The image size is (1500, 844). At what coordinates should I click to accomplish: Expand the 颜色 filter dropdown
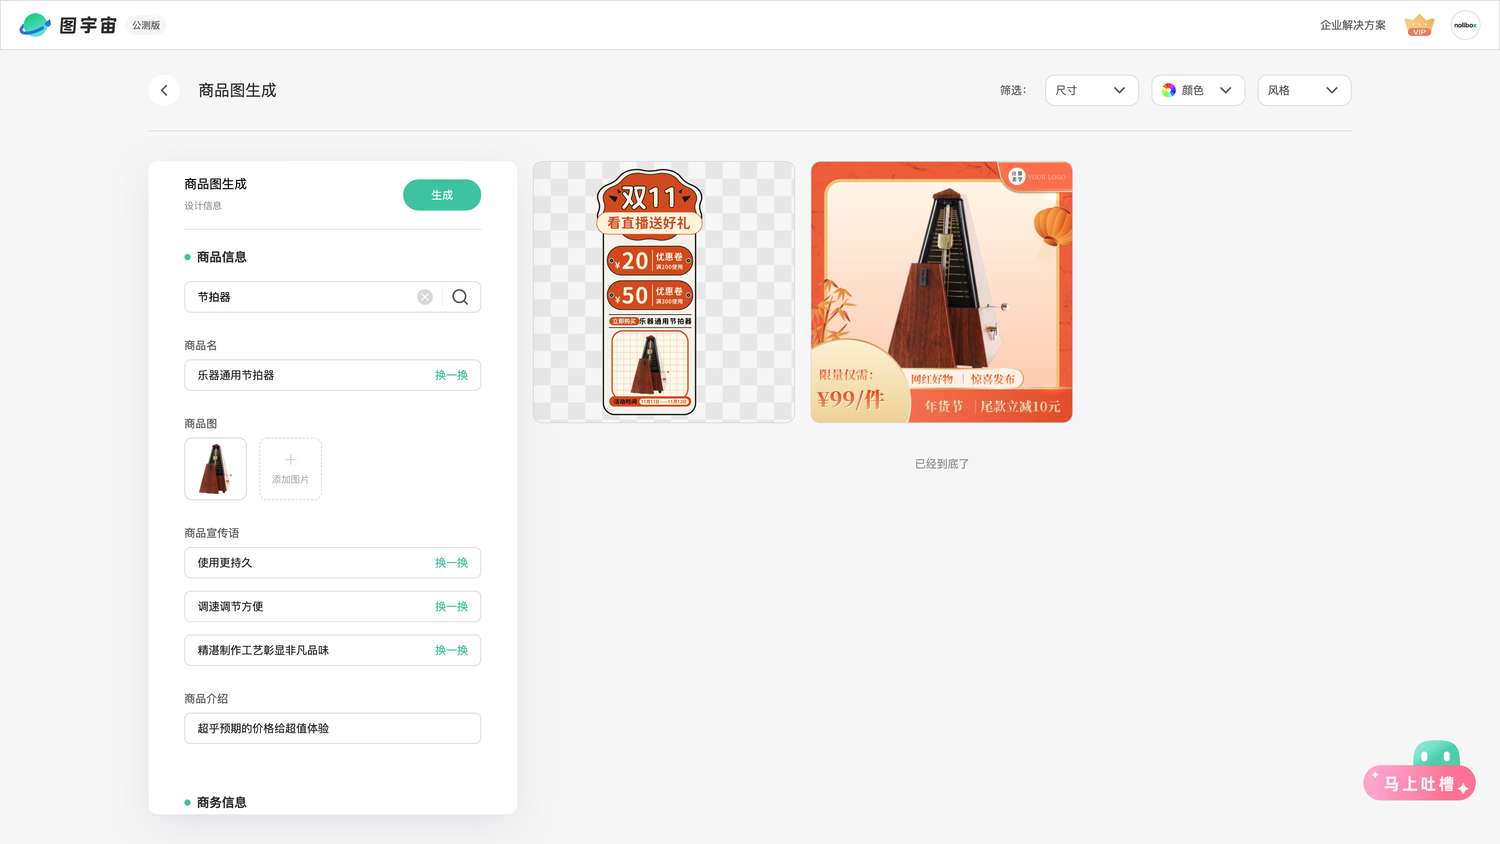pyautogui.click(x=1198, y=90)
